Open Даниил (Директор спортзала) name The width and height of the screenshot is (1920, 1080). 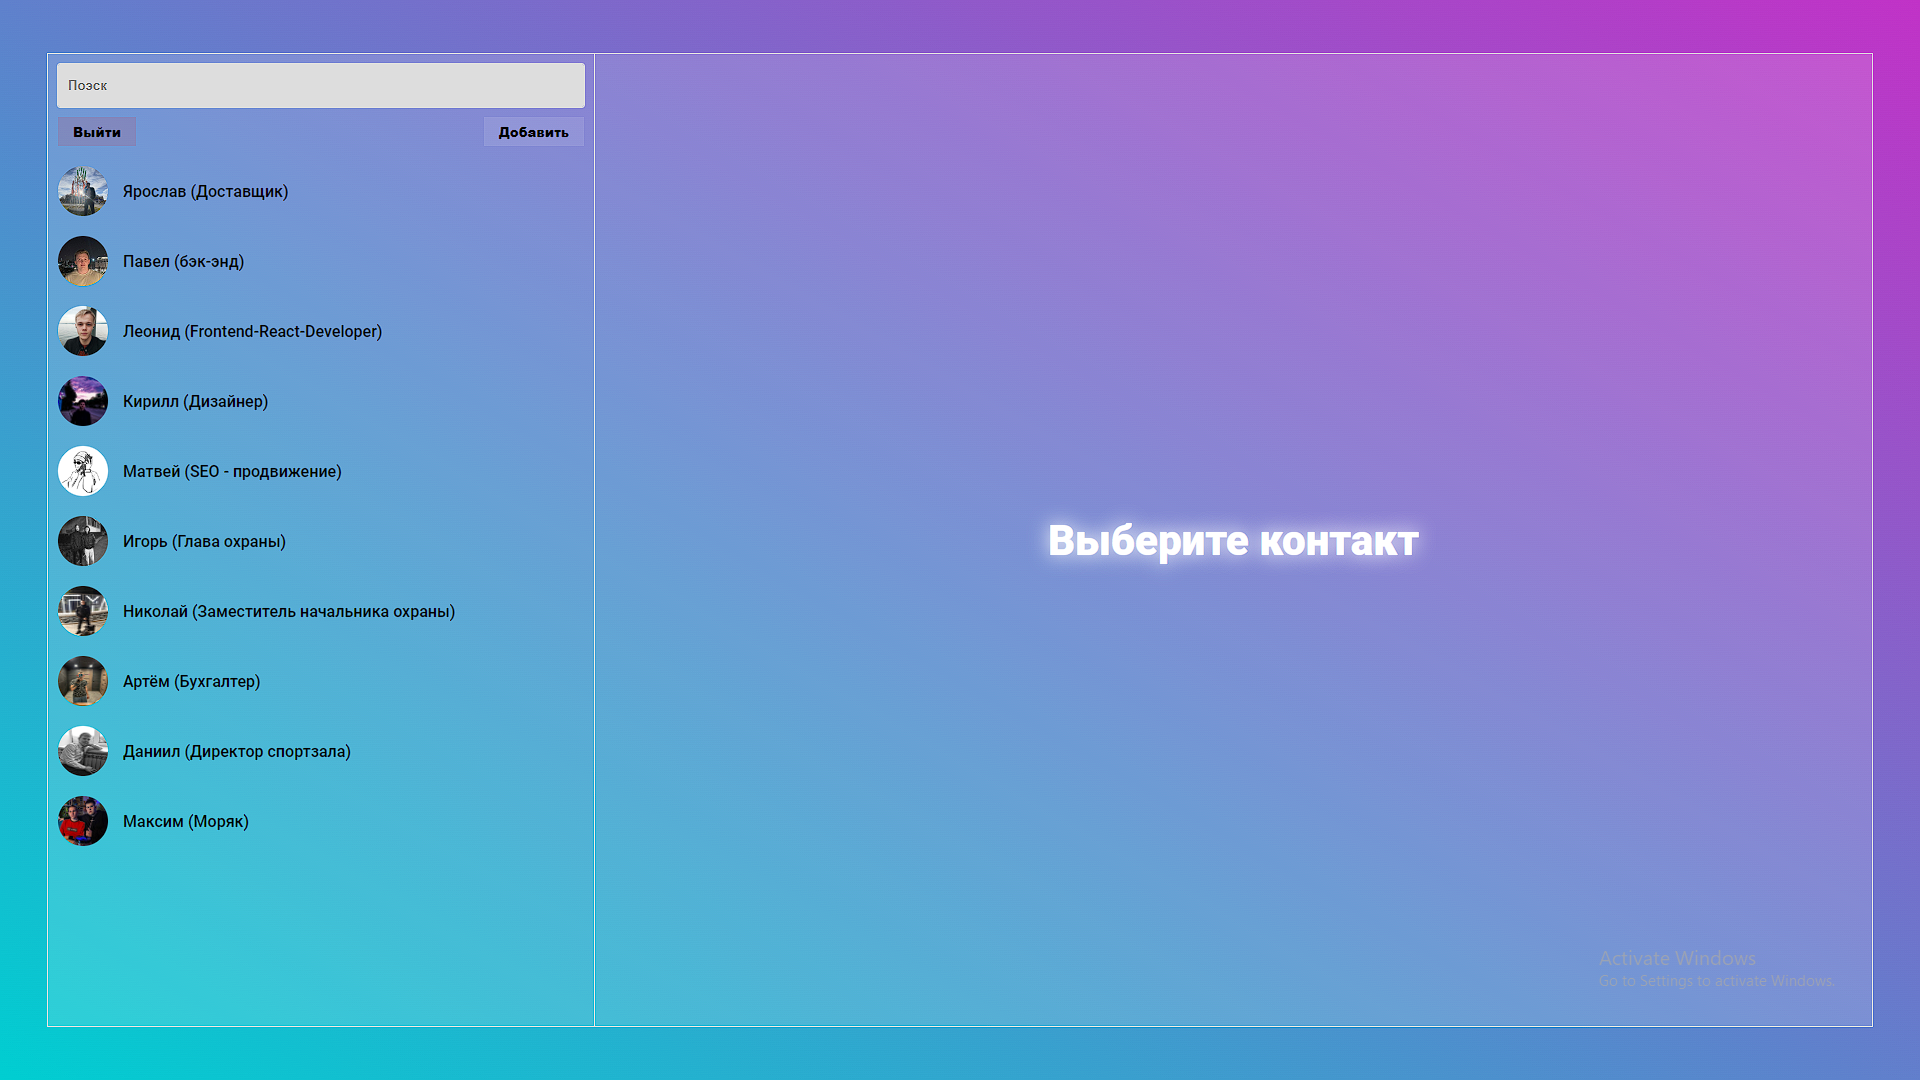pos(237,751)
